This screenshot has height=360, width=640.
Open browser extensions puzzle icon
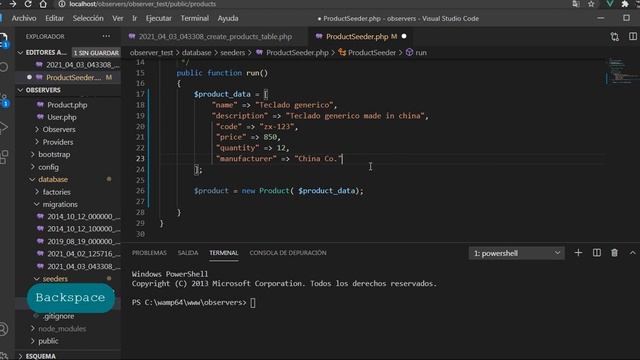tap(624, 4)
